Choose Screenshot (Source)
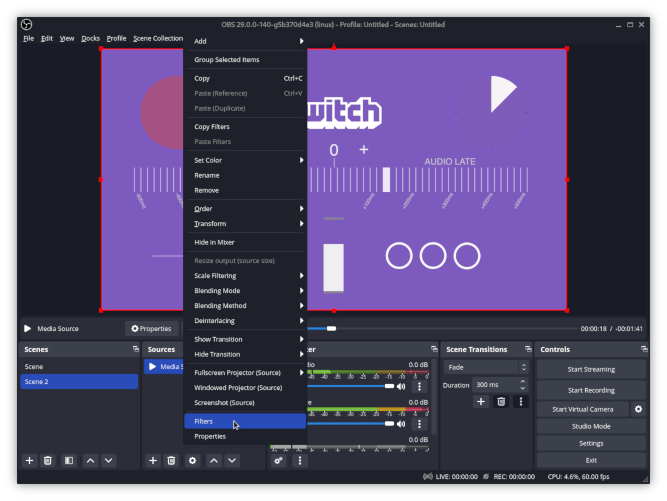The width and height of the screenshot is (667, 501). [x=245, y=403]
